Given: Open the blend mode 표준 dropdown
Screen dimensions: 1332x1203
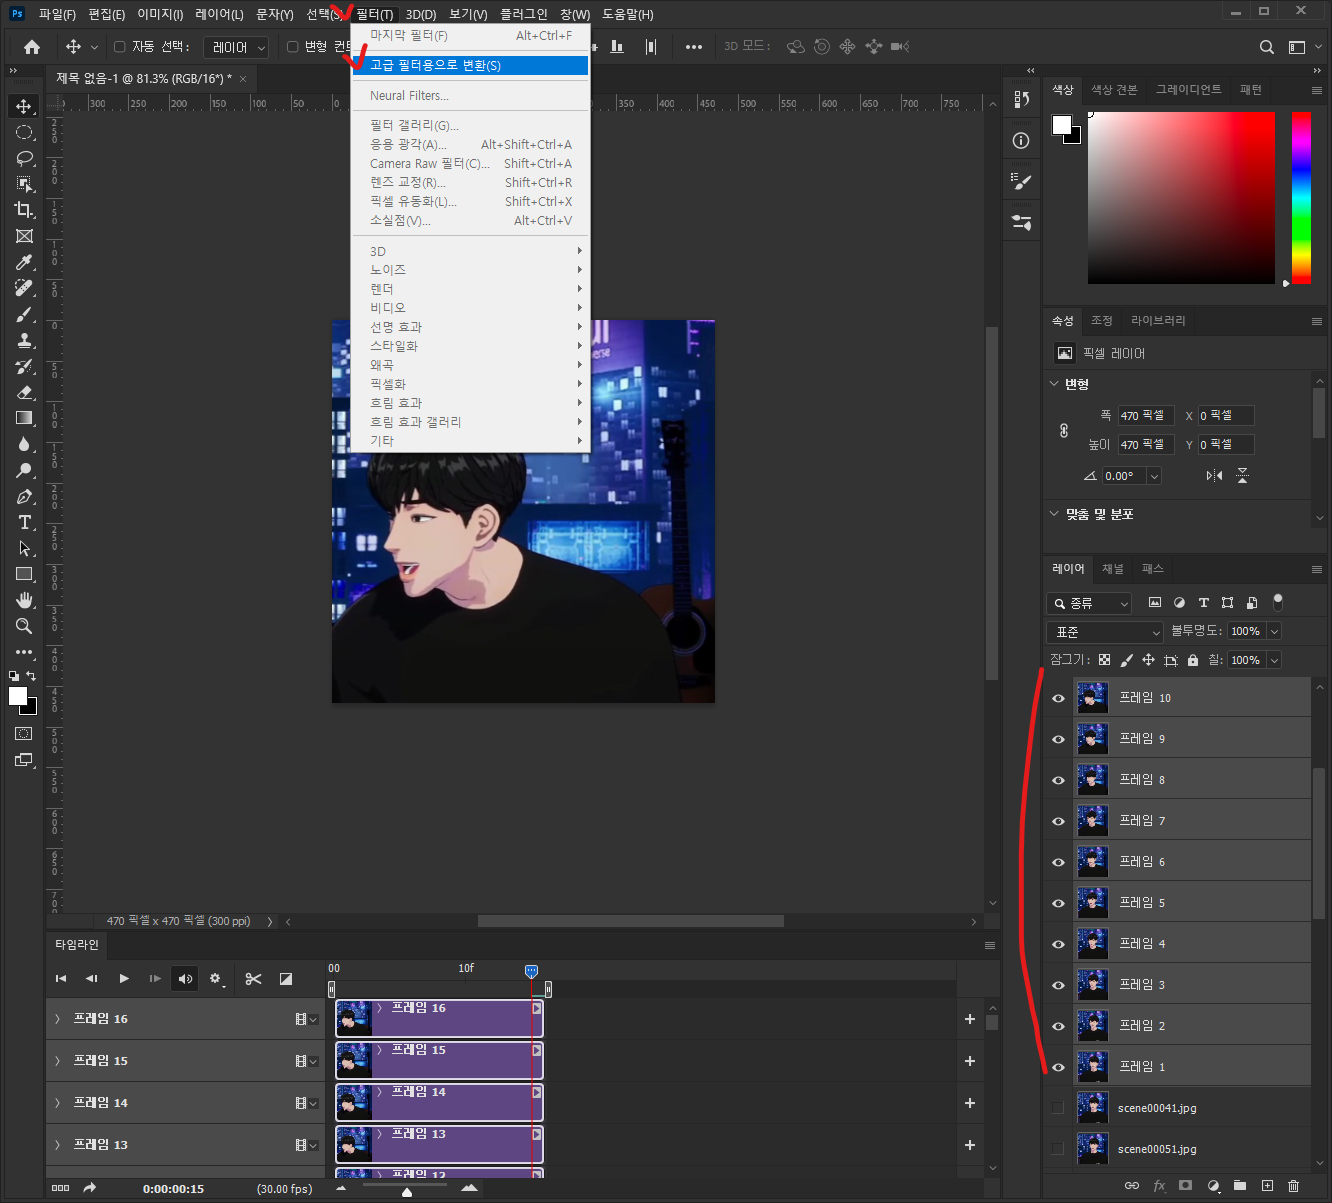Looking at the screenshot, I should click(x=1105, y=632).
